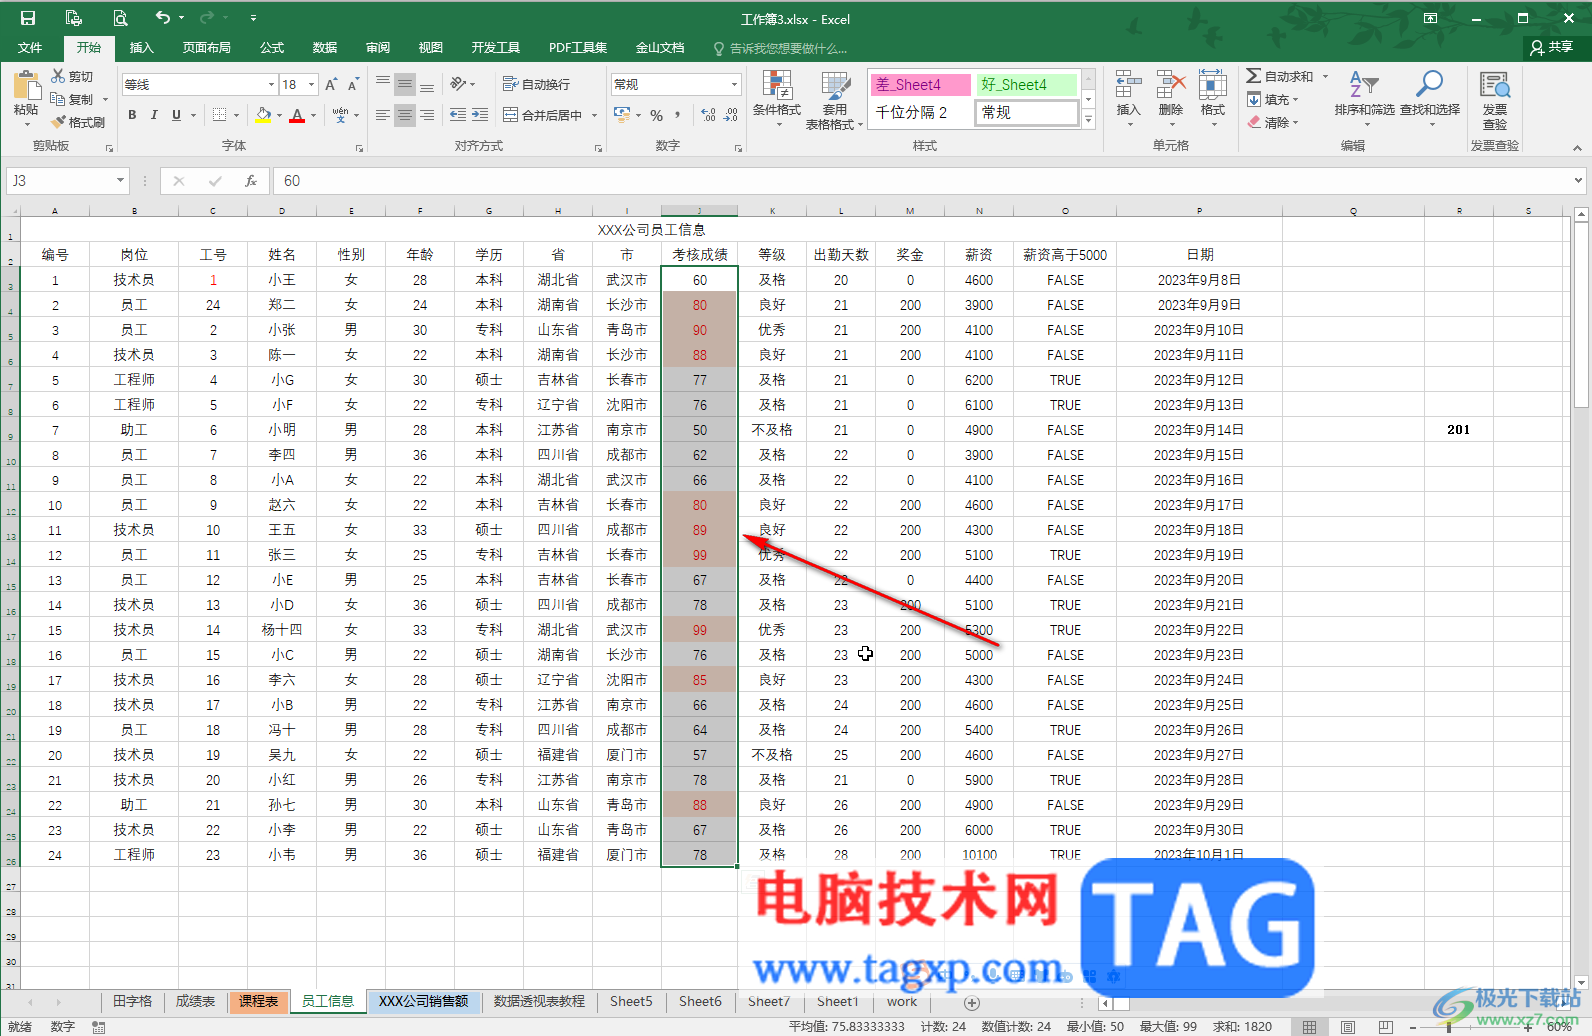
Task: Open invoice verification (发票查验)
Action: point(1495,100)
